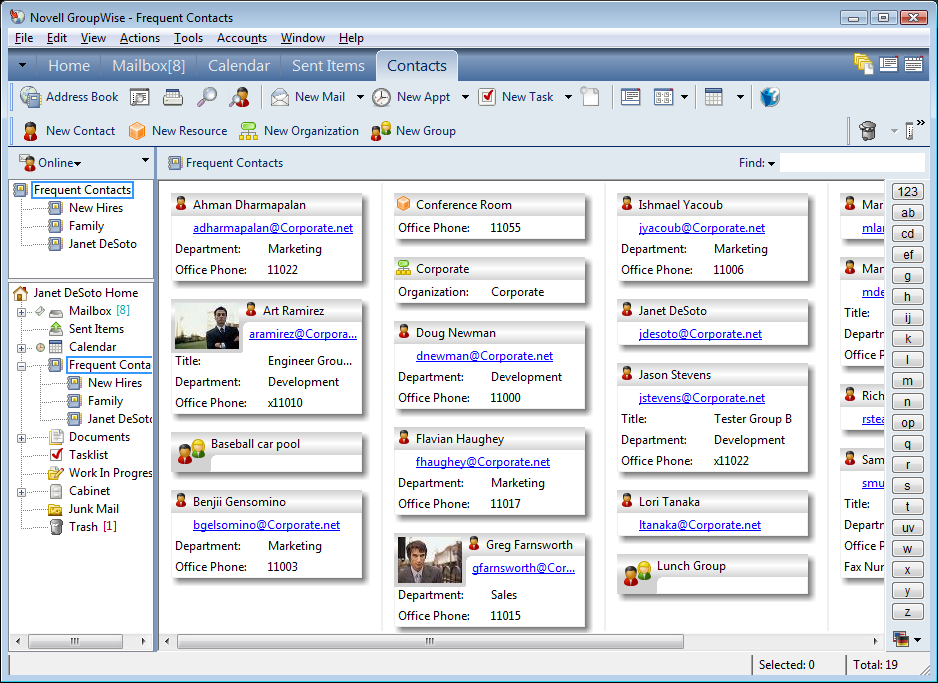Switch to the Mailbox[8] tab
938x683 pixels.
pos(149,66)
